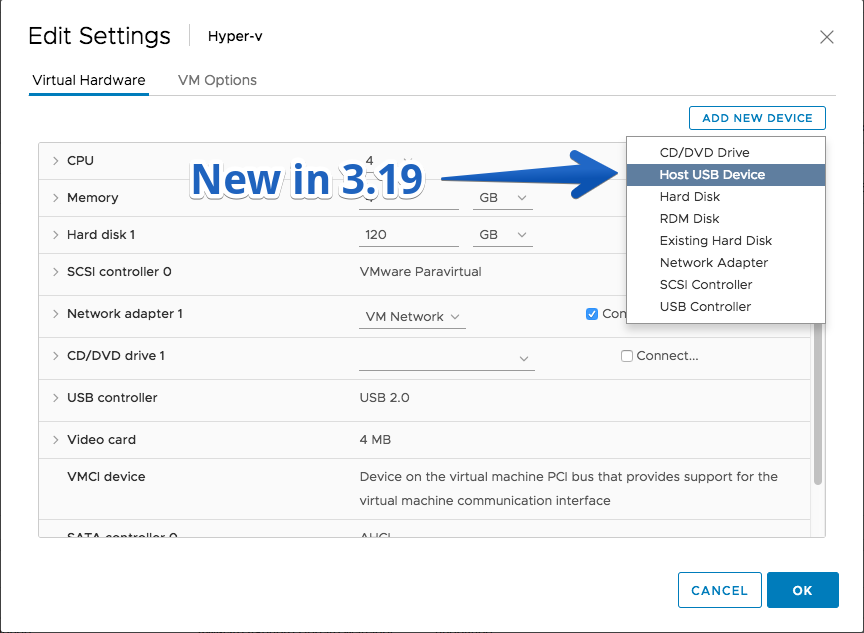Open Hard disk size unit GB dropdown
Screen dimensions: 864x633
[503, 235]
